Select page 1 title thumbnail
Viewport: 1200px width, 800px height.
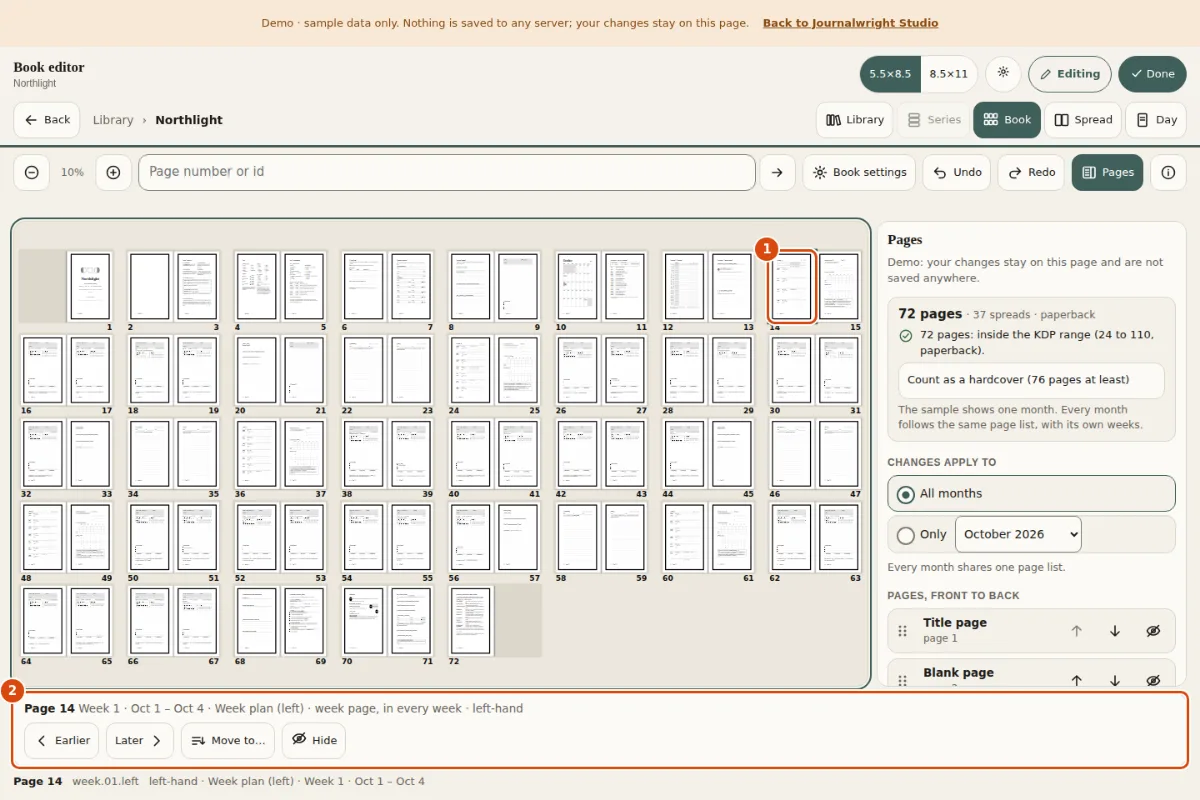point(90,286)
